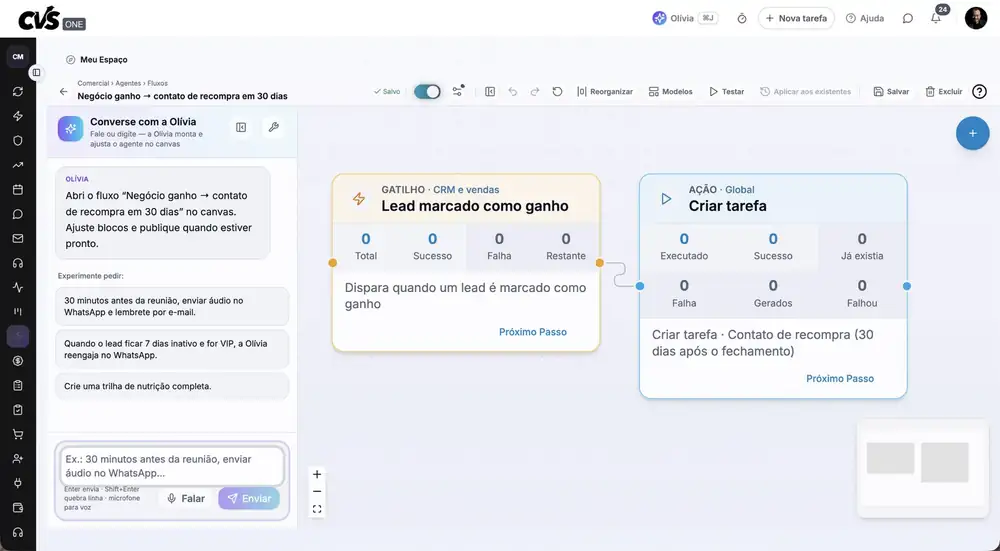
Task: Select the 30 minutos antes da reunião suggestion
Action: coord(172,306)
